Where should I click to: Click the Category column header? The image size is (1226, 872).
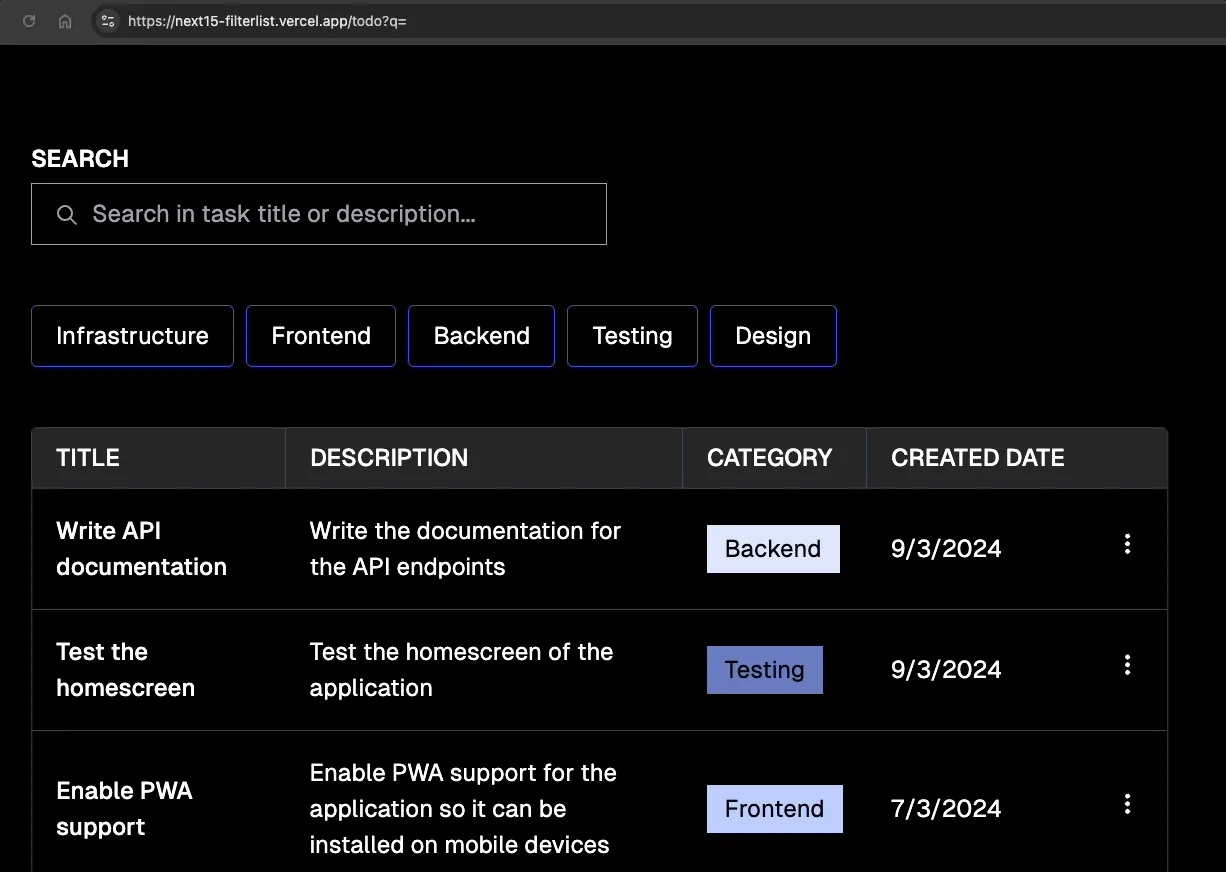[769, 458]
